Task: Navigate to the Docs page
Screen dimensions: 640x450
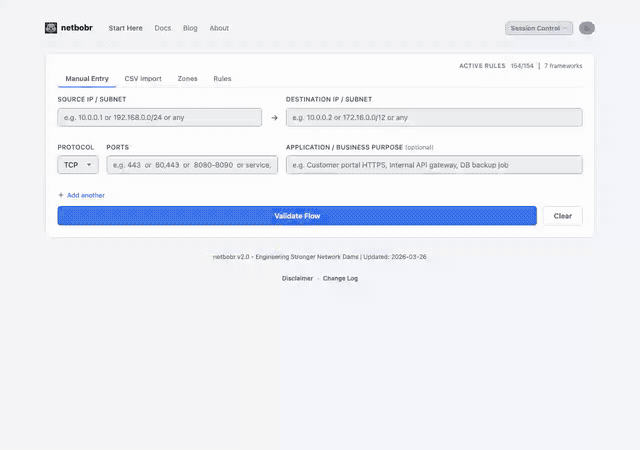Action: pyautogui.click(x=163, y=28)
